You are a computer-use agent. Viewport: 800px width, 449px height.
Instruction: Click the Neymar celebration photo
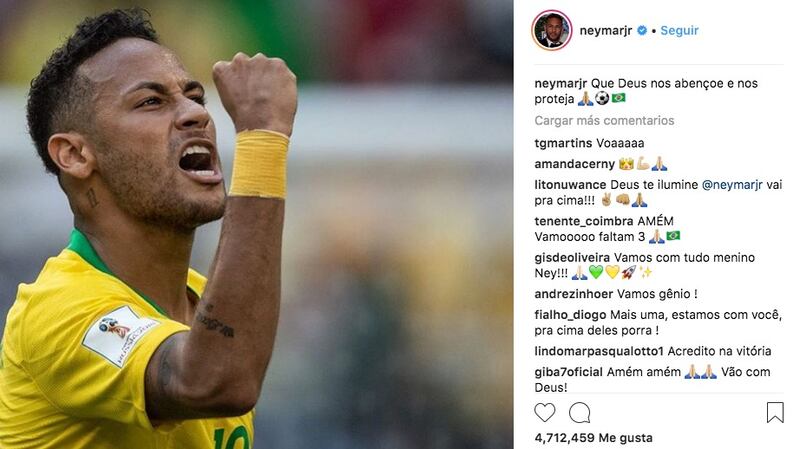click(x=257, y=224)
